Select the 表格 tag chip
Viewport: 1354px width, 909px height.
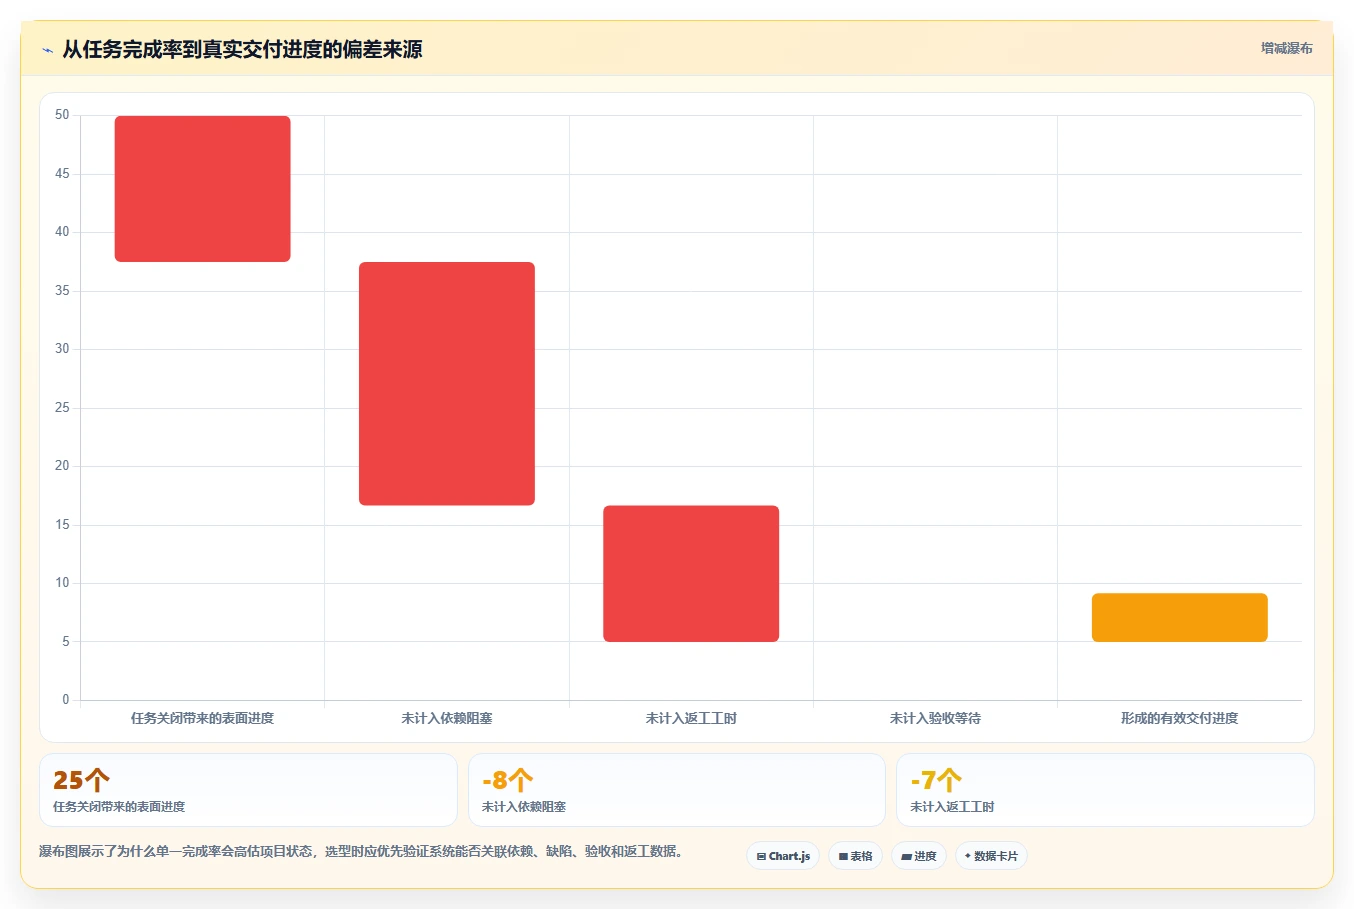[x=855, y=856]
